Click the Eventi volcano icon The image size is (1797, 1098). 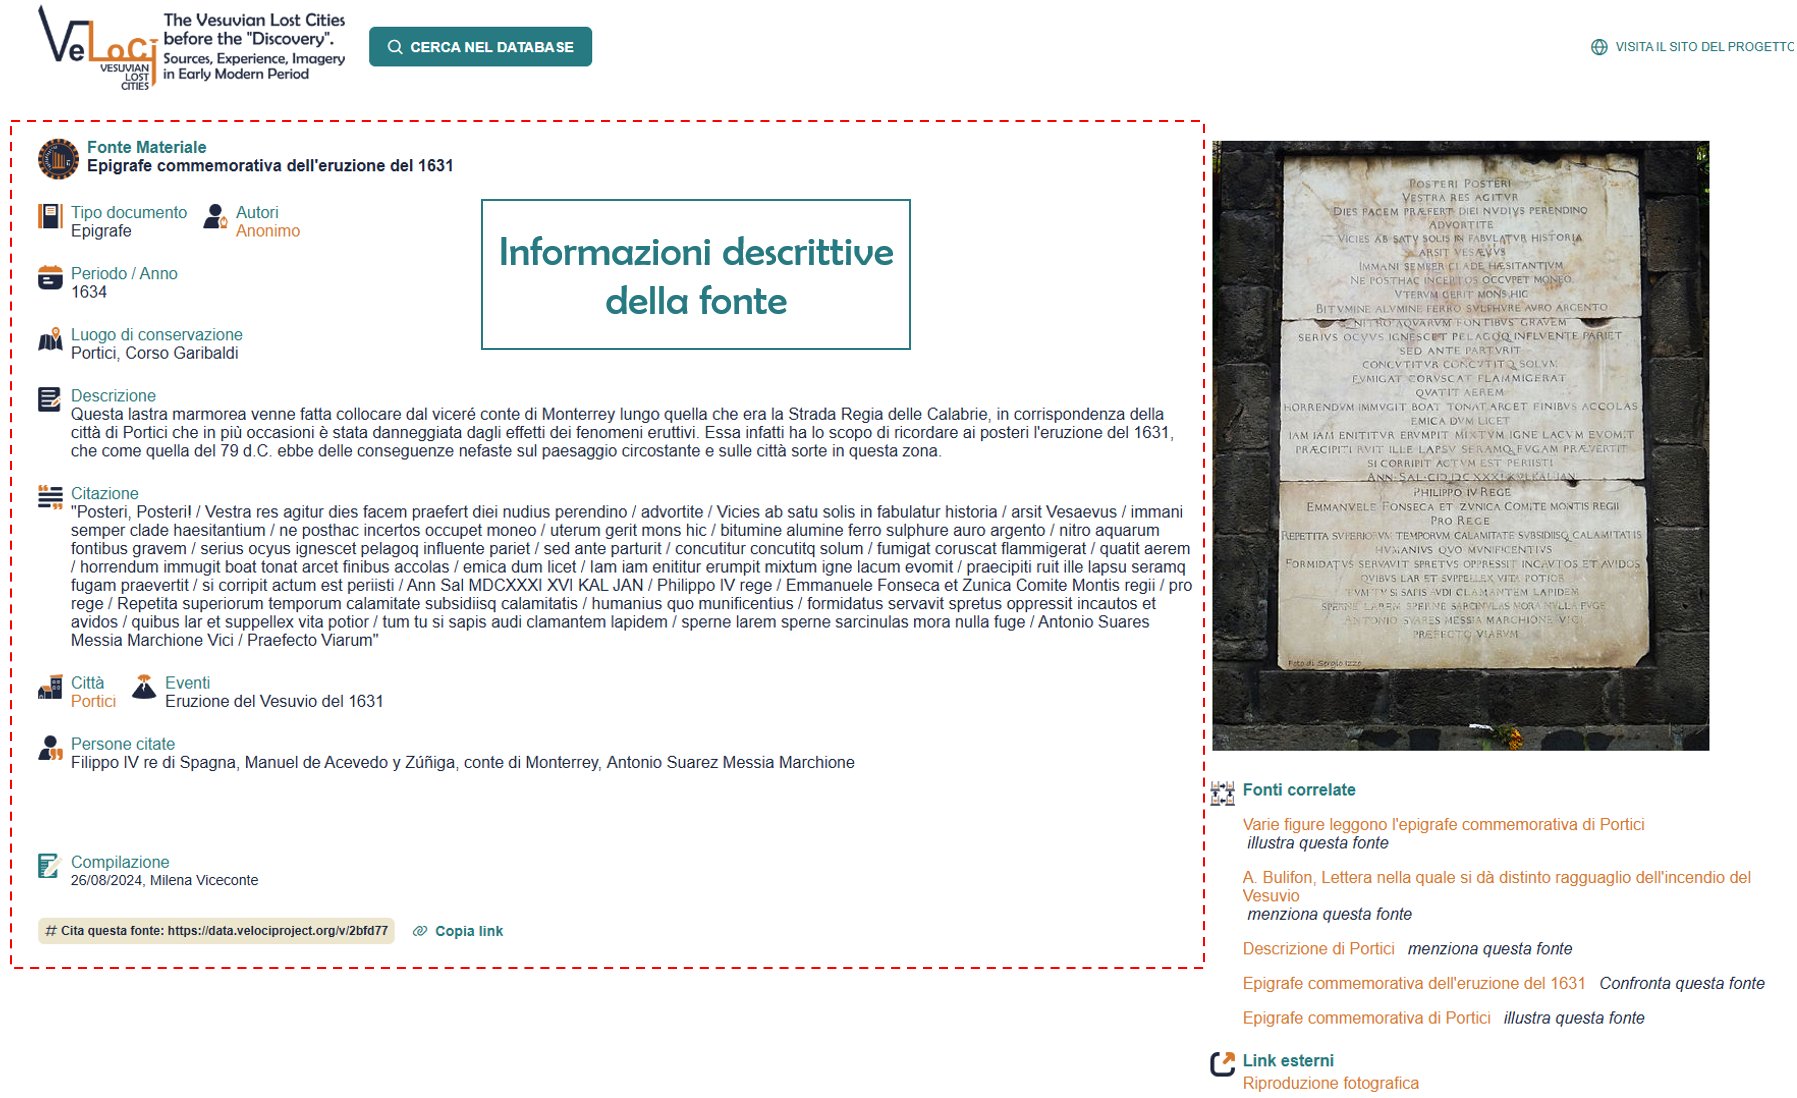tap(144, 687)
